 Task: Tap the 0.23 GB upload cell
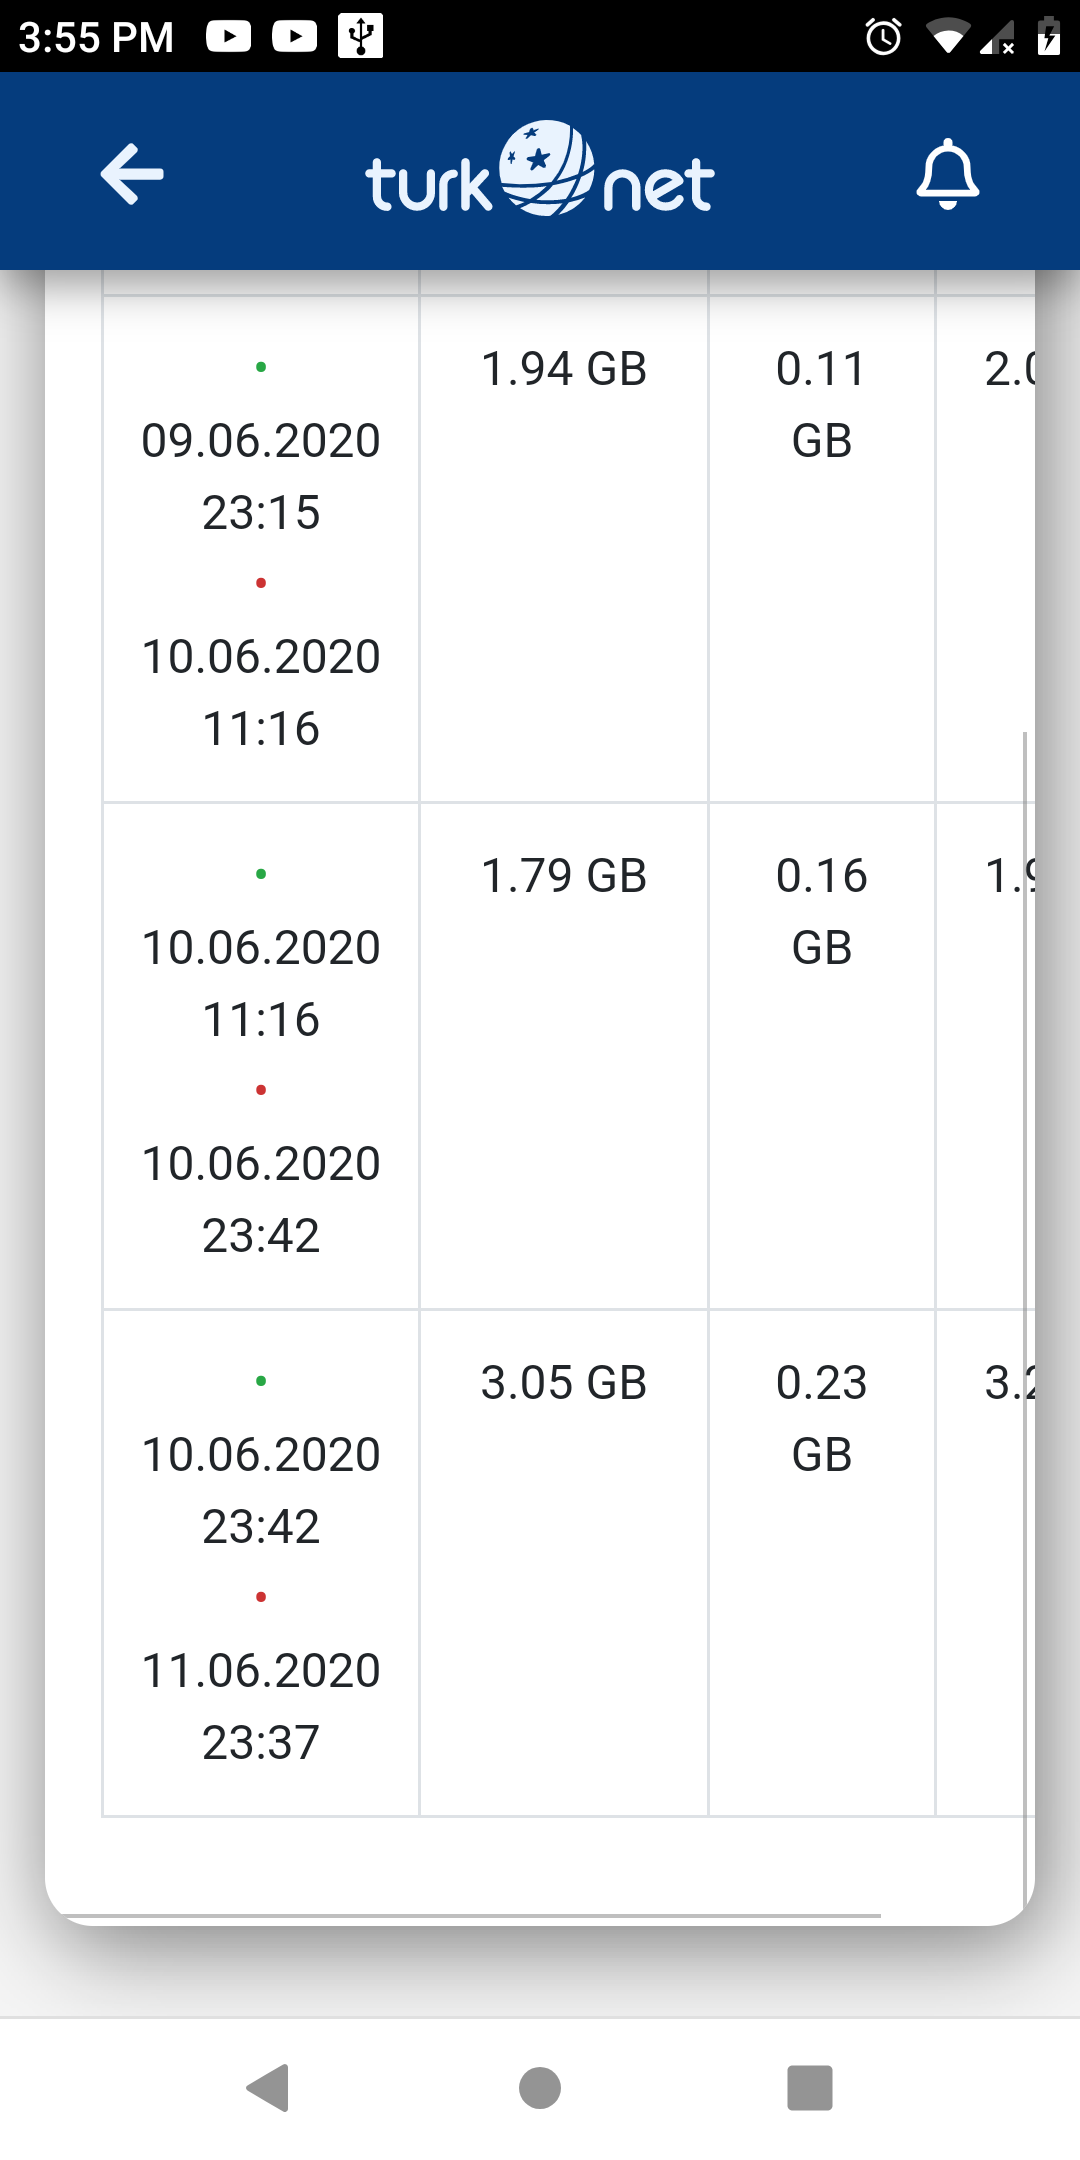pyautogui.click(x=822, y=1563)
